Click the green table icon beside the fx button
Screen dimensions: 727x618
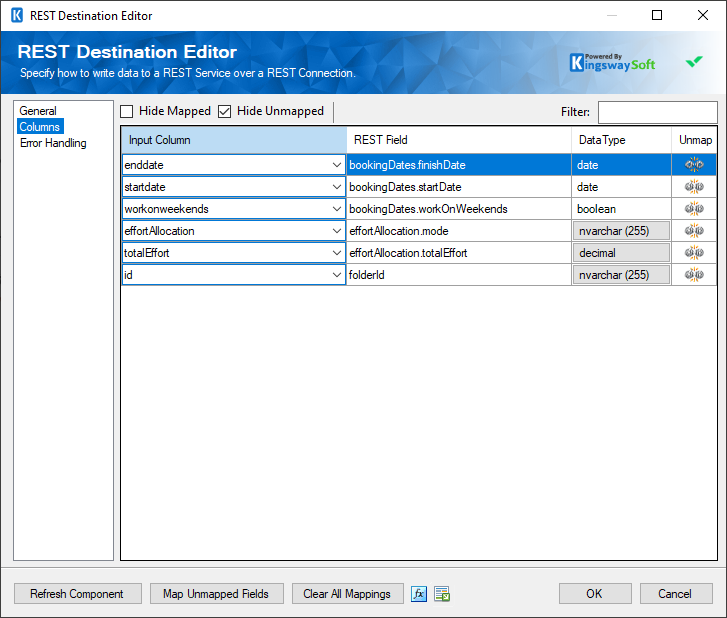click(442, 593)
